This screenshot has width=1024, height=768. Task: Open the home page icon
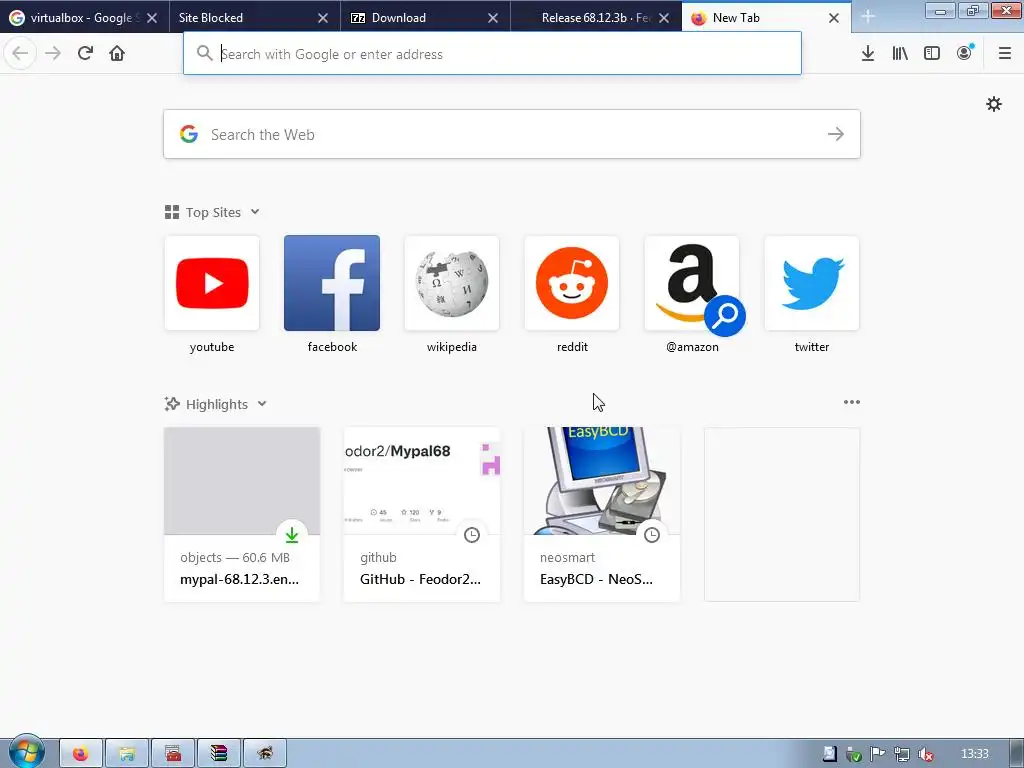coord(117,53)
